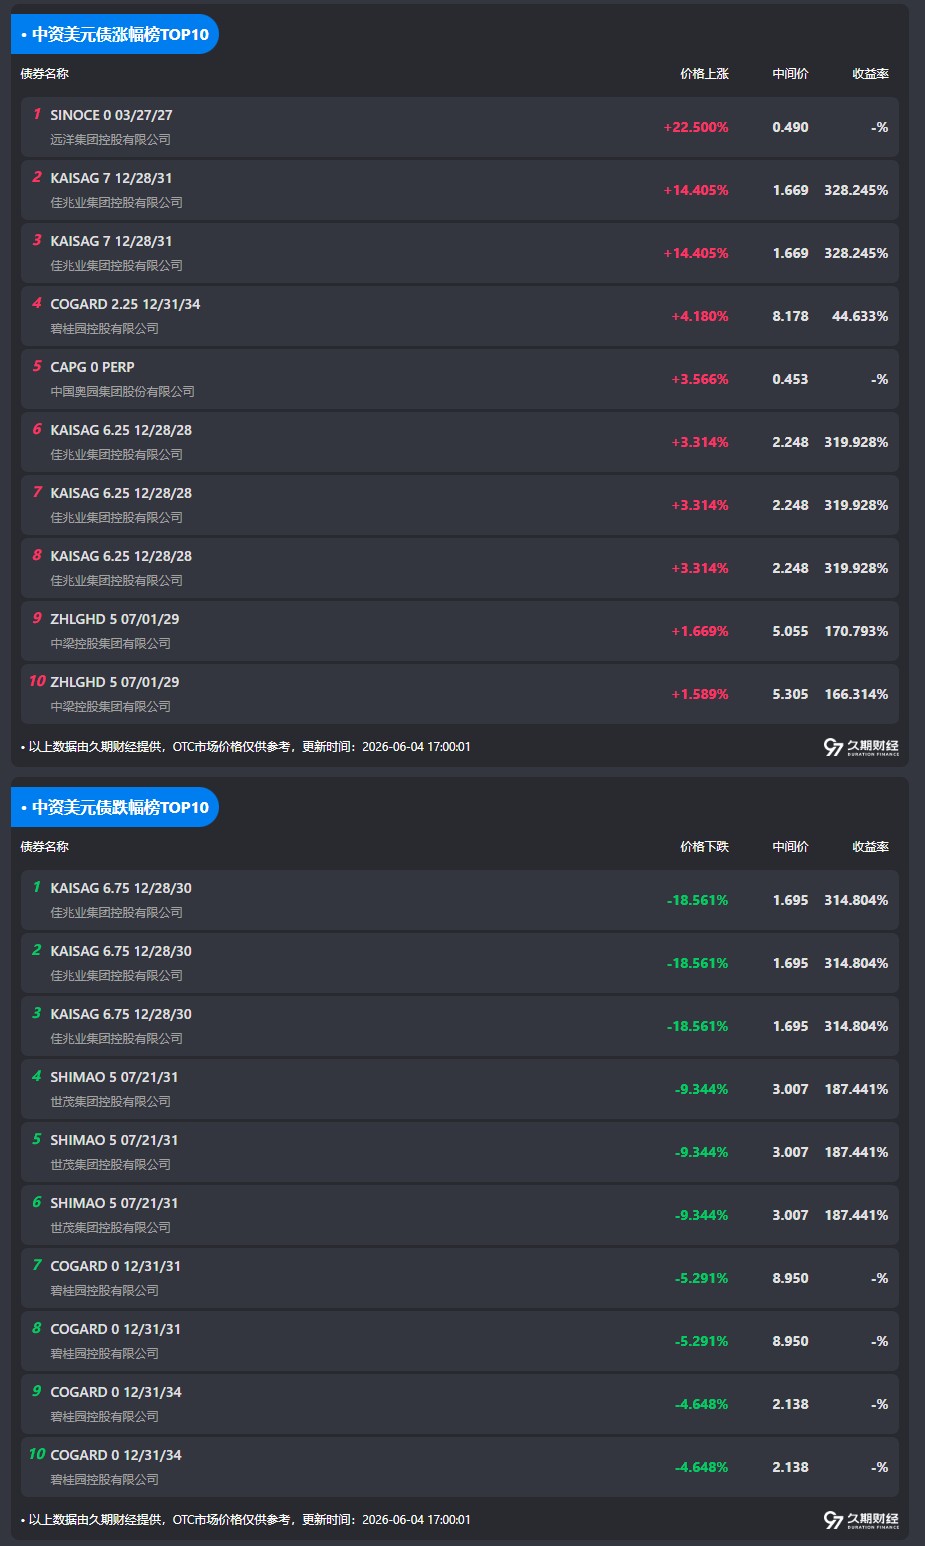Open decliners rank 9 COGARD 0 12/31/34
The width and height of the screenshot is (925, 1546).
point(460,1404)
